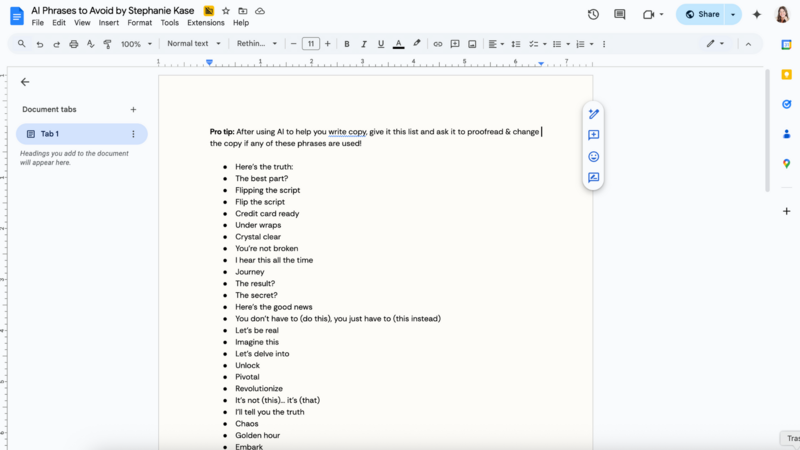Open the font family dropdown
Screen dimensions: 800x450
click(257, 44)
